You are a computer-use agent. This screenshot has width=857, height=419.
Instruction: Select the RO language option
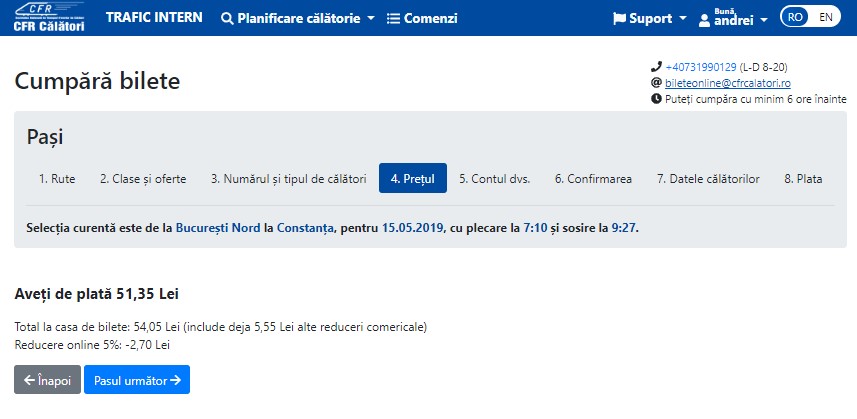coord(795,17)
